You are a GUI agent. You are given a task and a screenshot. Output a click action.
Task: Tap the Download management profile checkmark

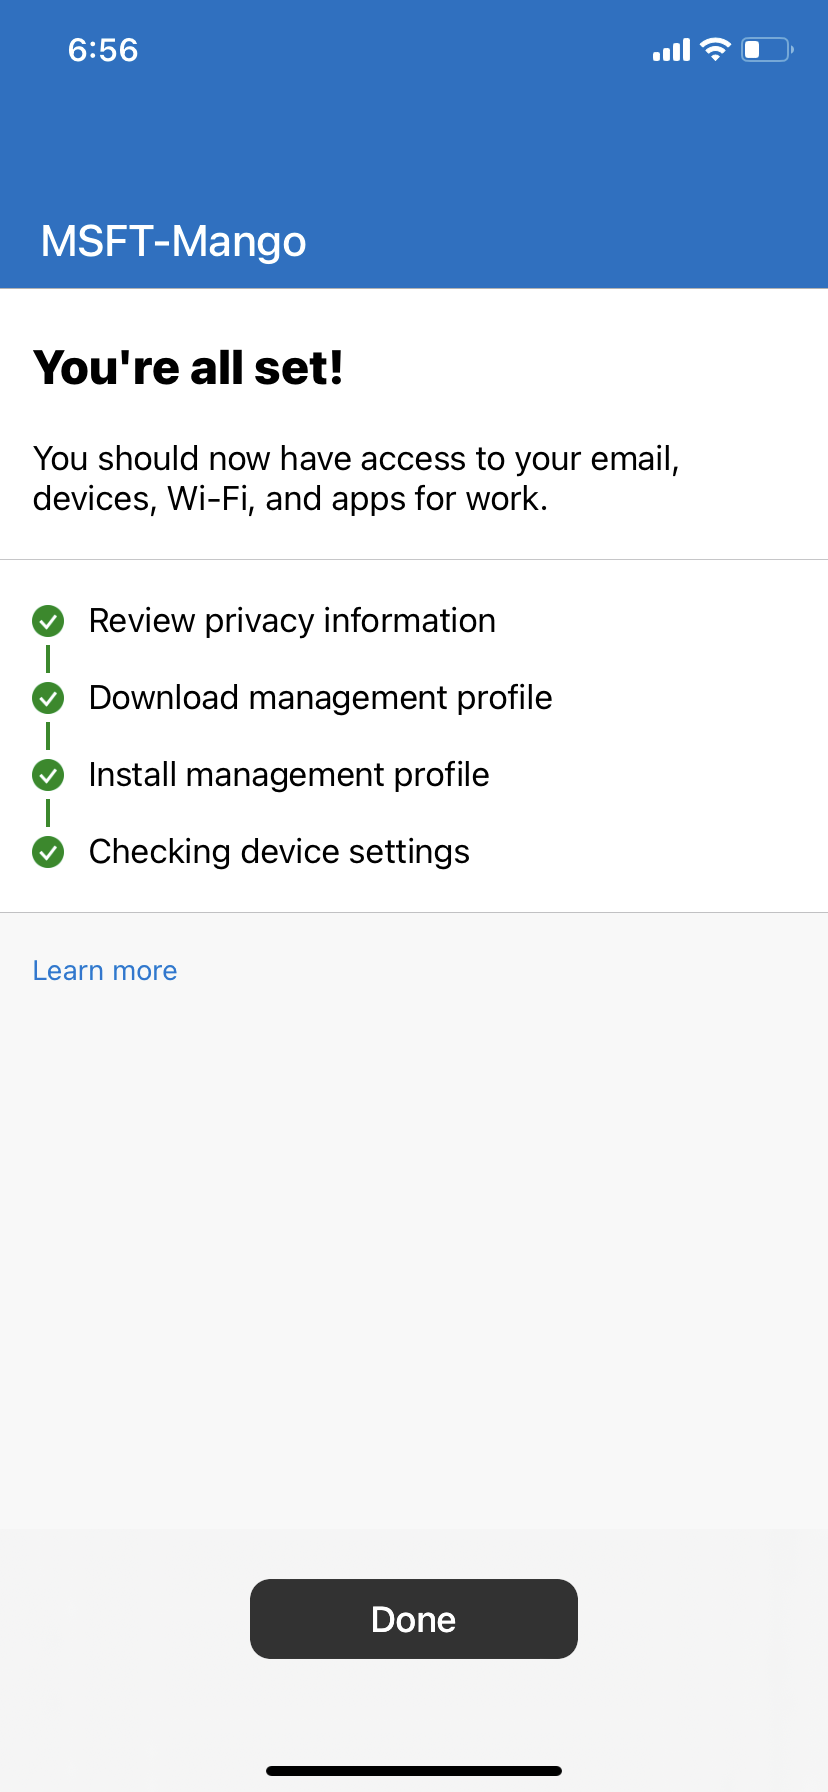[48, 698]
